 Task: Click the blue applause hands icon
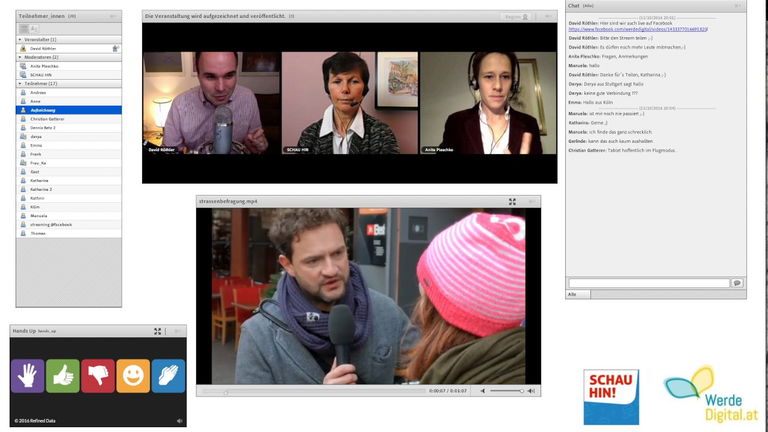(x=168, y=376)
